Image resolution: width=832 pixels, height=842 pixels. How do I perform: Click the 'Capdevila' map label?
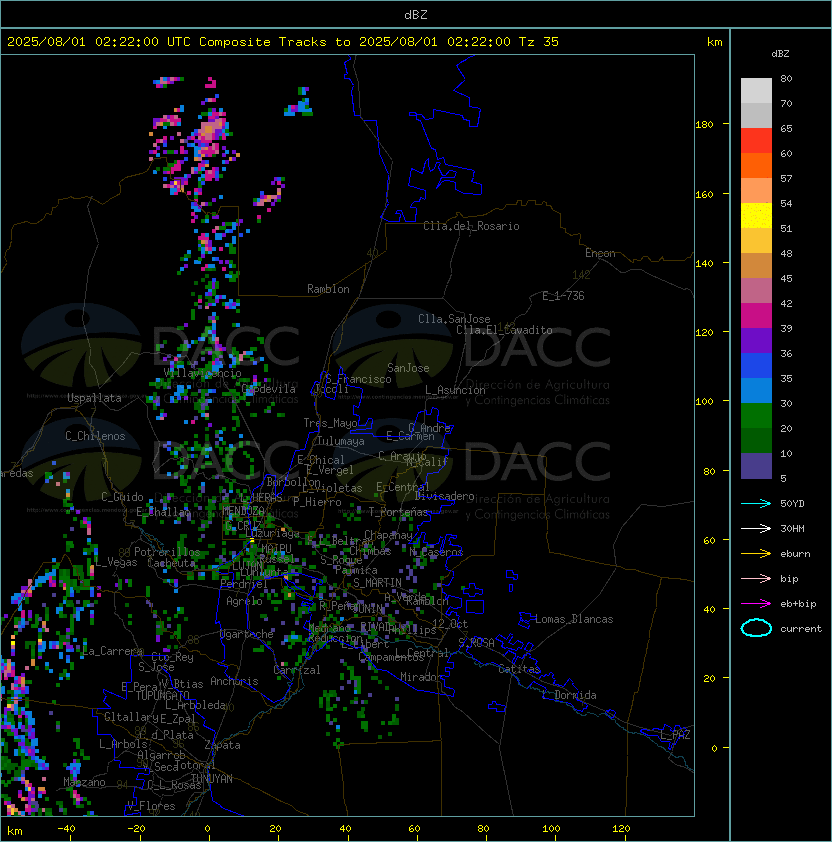pos(269,389)
